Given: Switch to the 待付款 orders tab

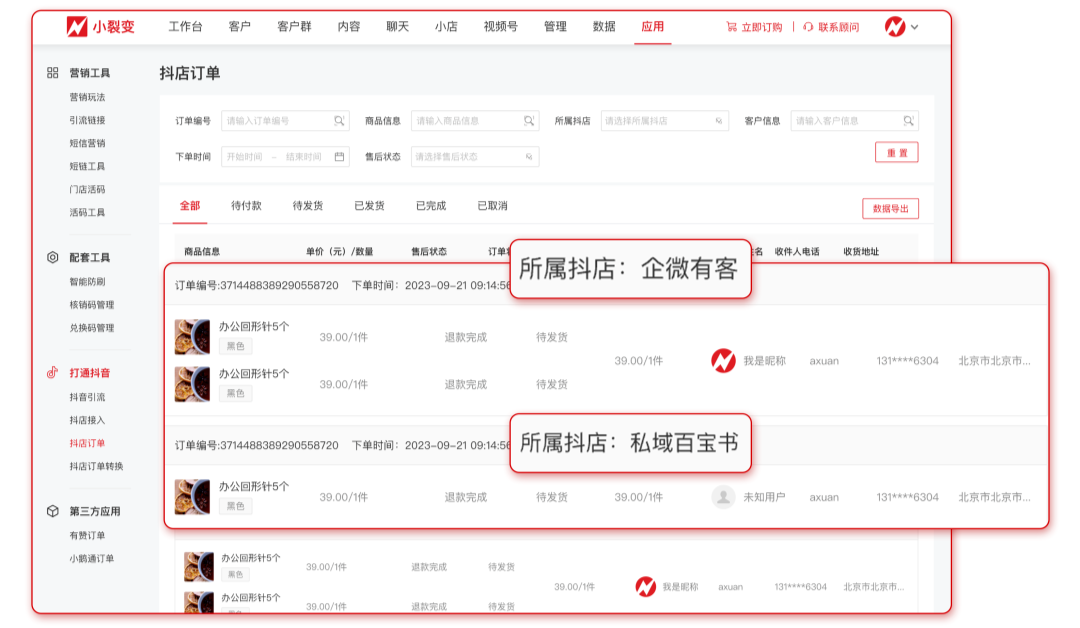Looking at the screenshot, I should tap(246, 206).
